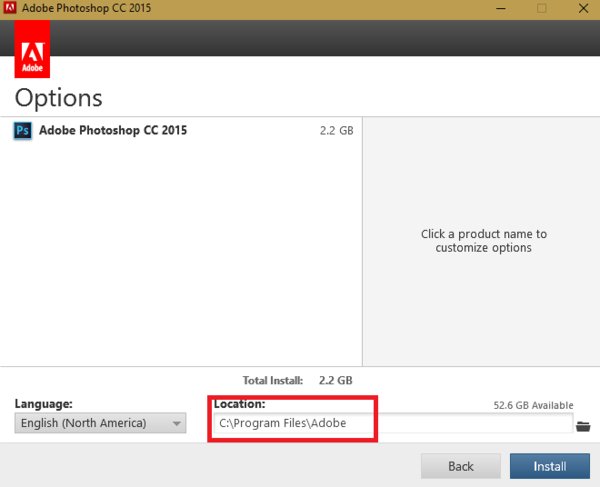Click the 52.6 GB Available text
Screen dimensions: 600x487
coord(533,405)
